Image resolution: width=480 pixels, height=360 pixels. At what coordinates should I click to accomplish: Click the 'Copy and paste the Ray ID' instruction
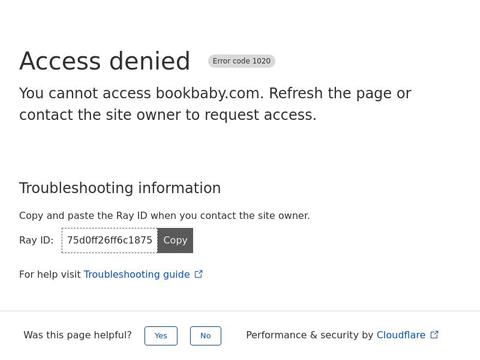point(165,216)
